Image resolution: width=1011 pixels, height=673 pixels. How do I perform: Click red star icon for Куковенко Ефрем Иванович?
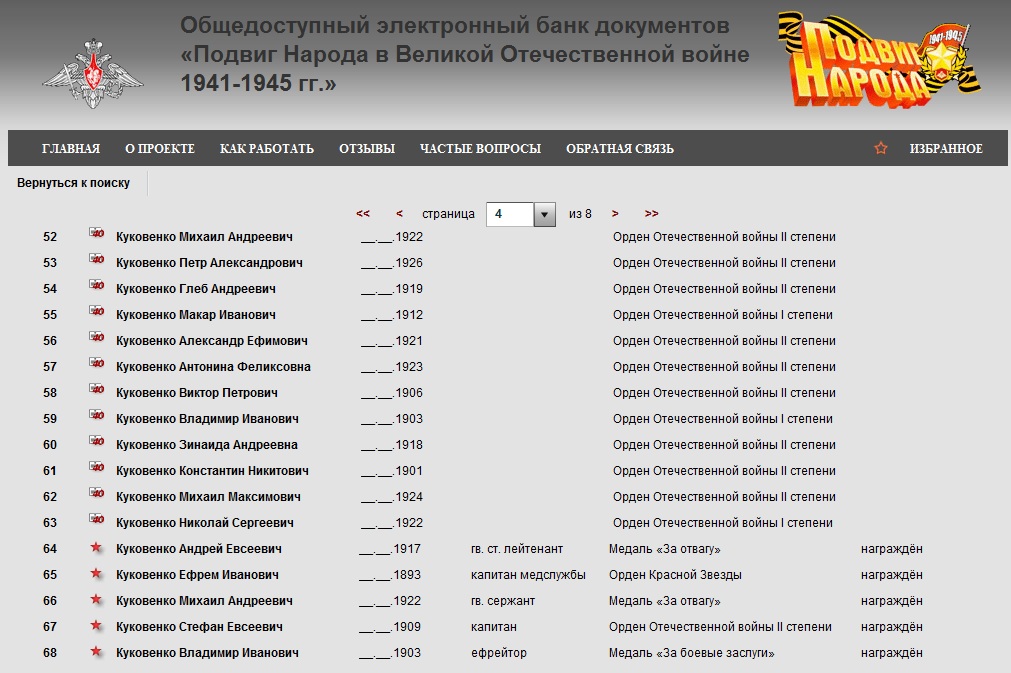click(96, 574)
